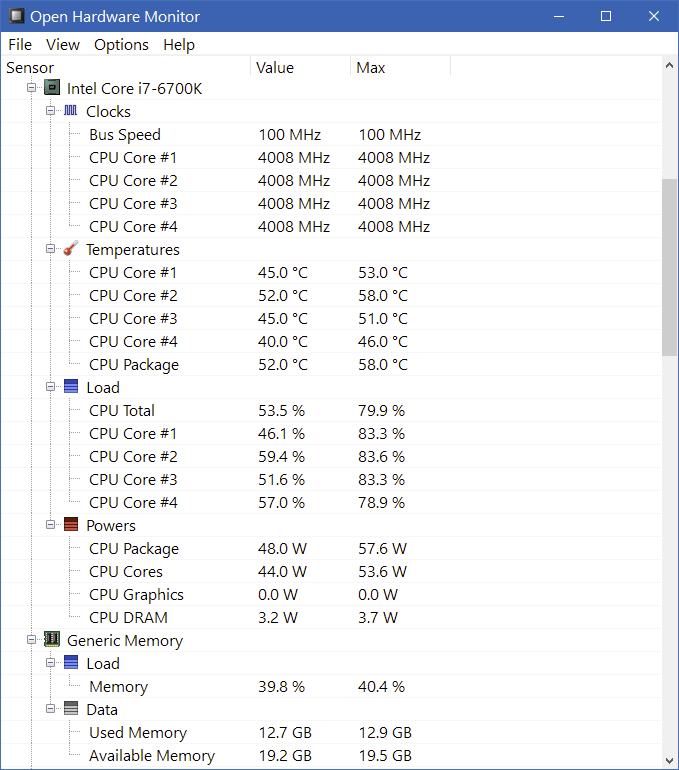Image resolution: width=679 pixels, height=770 pixels.
Task: Click the 100 MHz Bus Speed value
Action: point(290,135)
